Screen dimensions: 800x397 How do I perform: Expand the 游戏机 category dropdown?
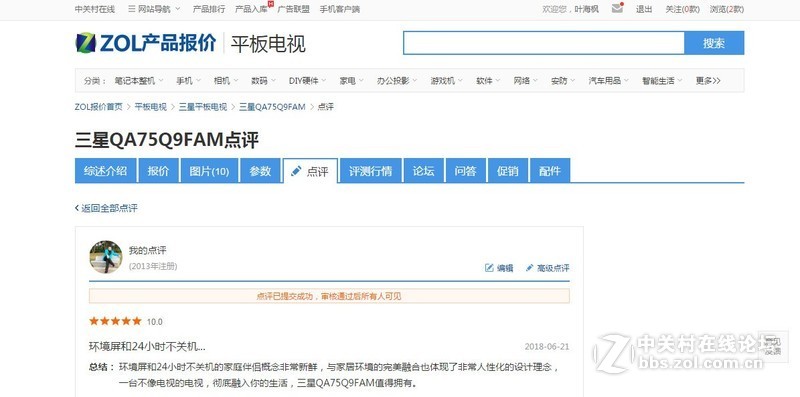click(446, 81)
